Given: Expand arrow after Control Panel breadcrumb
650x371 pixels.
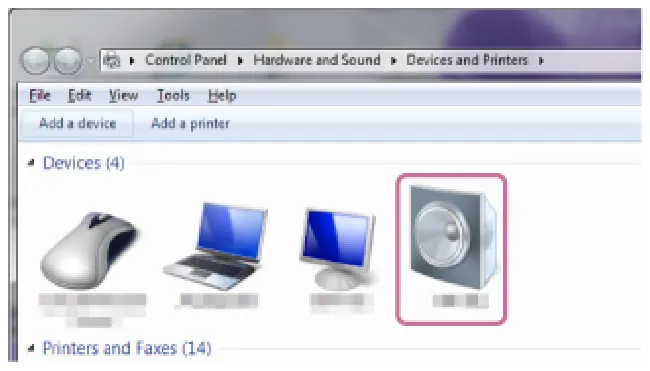Looking at the screenshot, I should (240, 61).
